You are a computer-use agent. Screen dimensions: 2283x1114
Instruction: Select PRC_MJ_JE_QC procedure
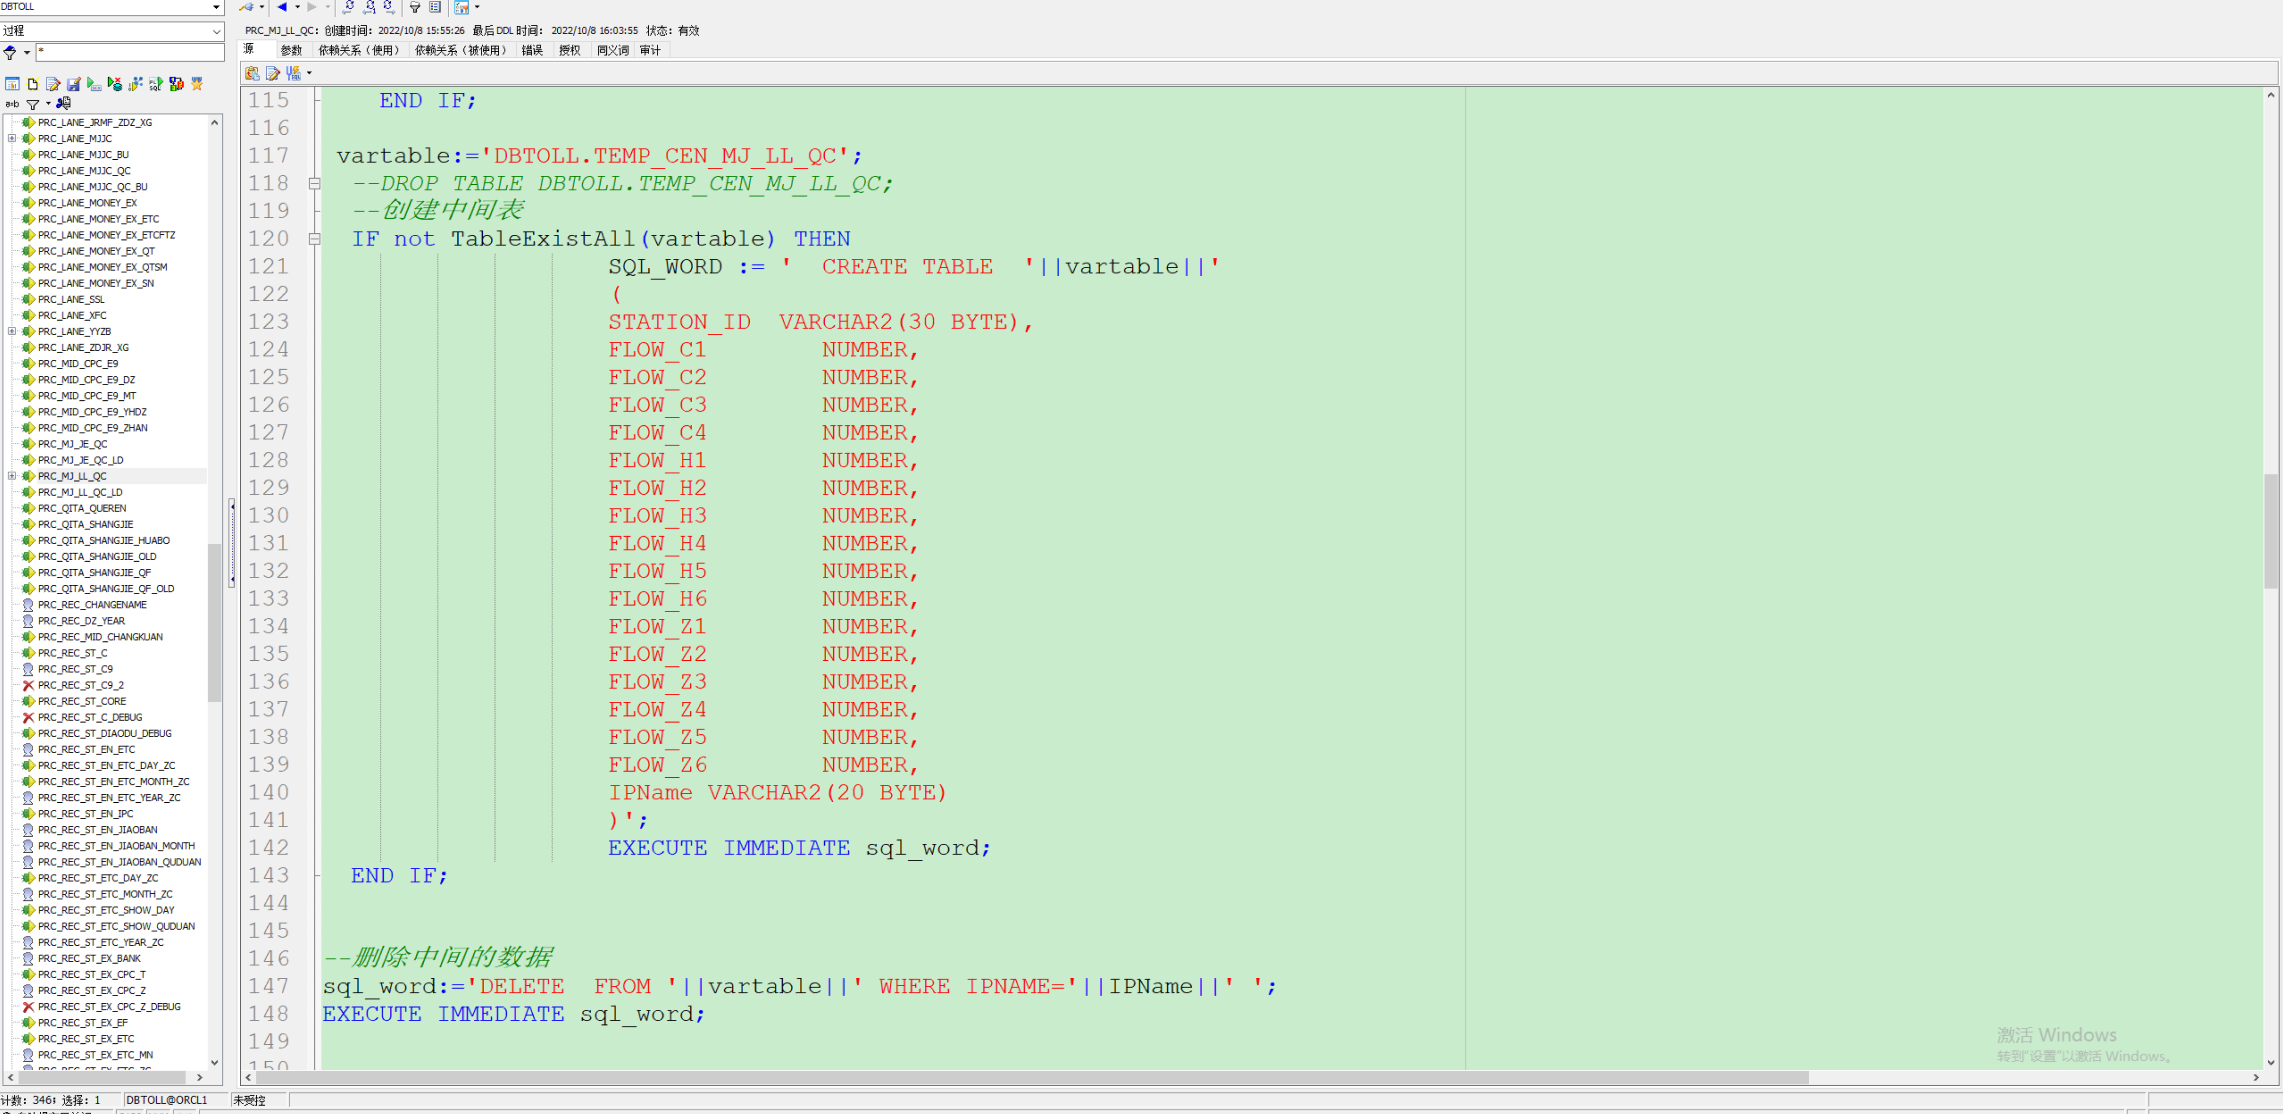coord(72,444)
